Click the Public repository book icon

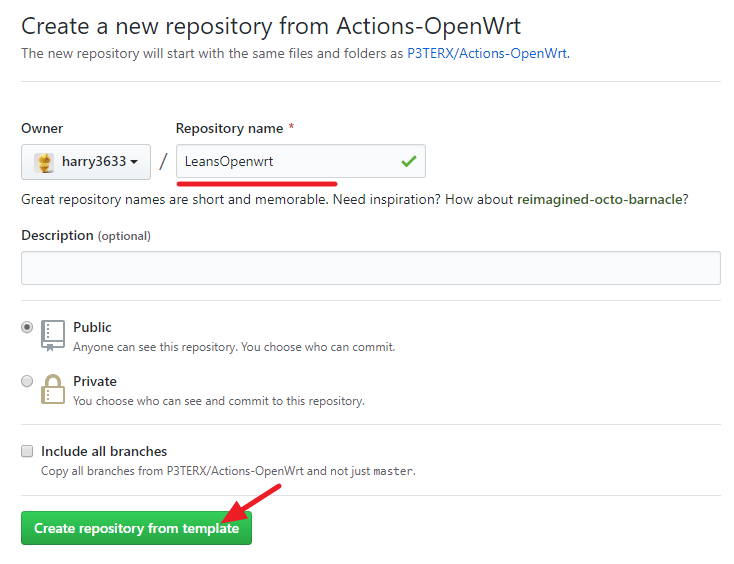point(53,335)
